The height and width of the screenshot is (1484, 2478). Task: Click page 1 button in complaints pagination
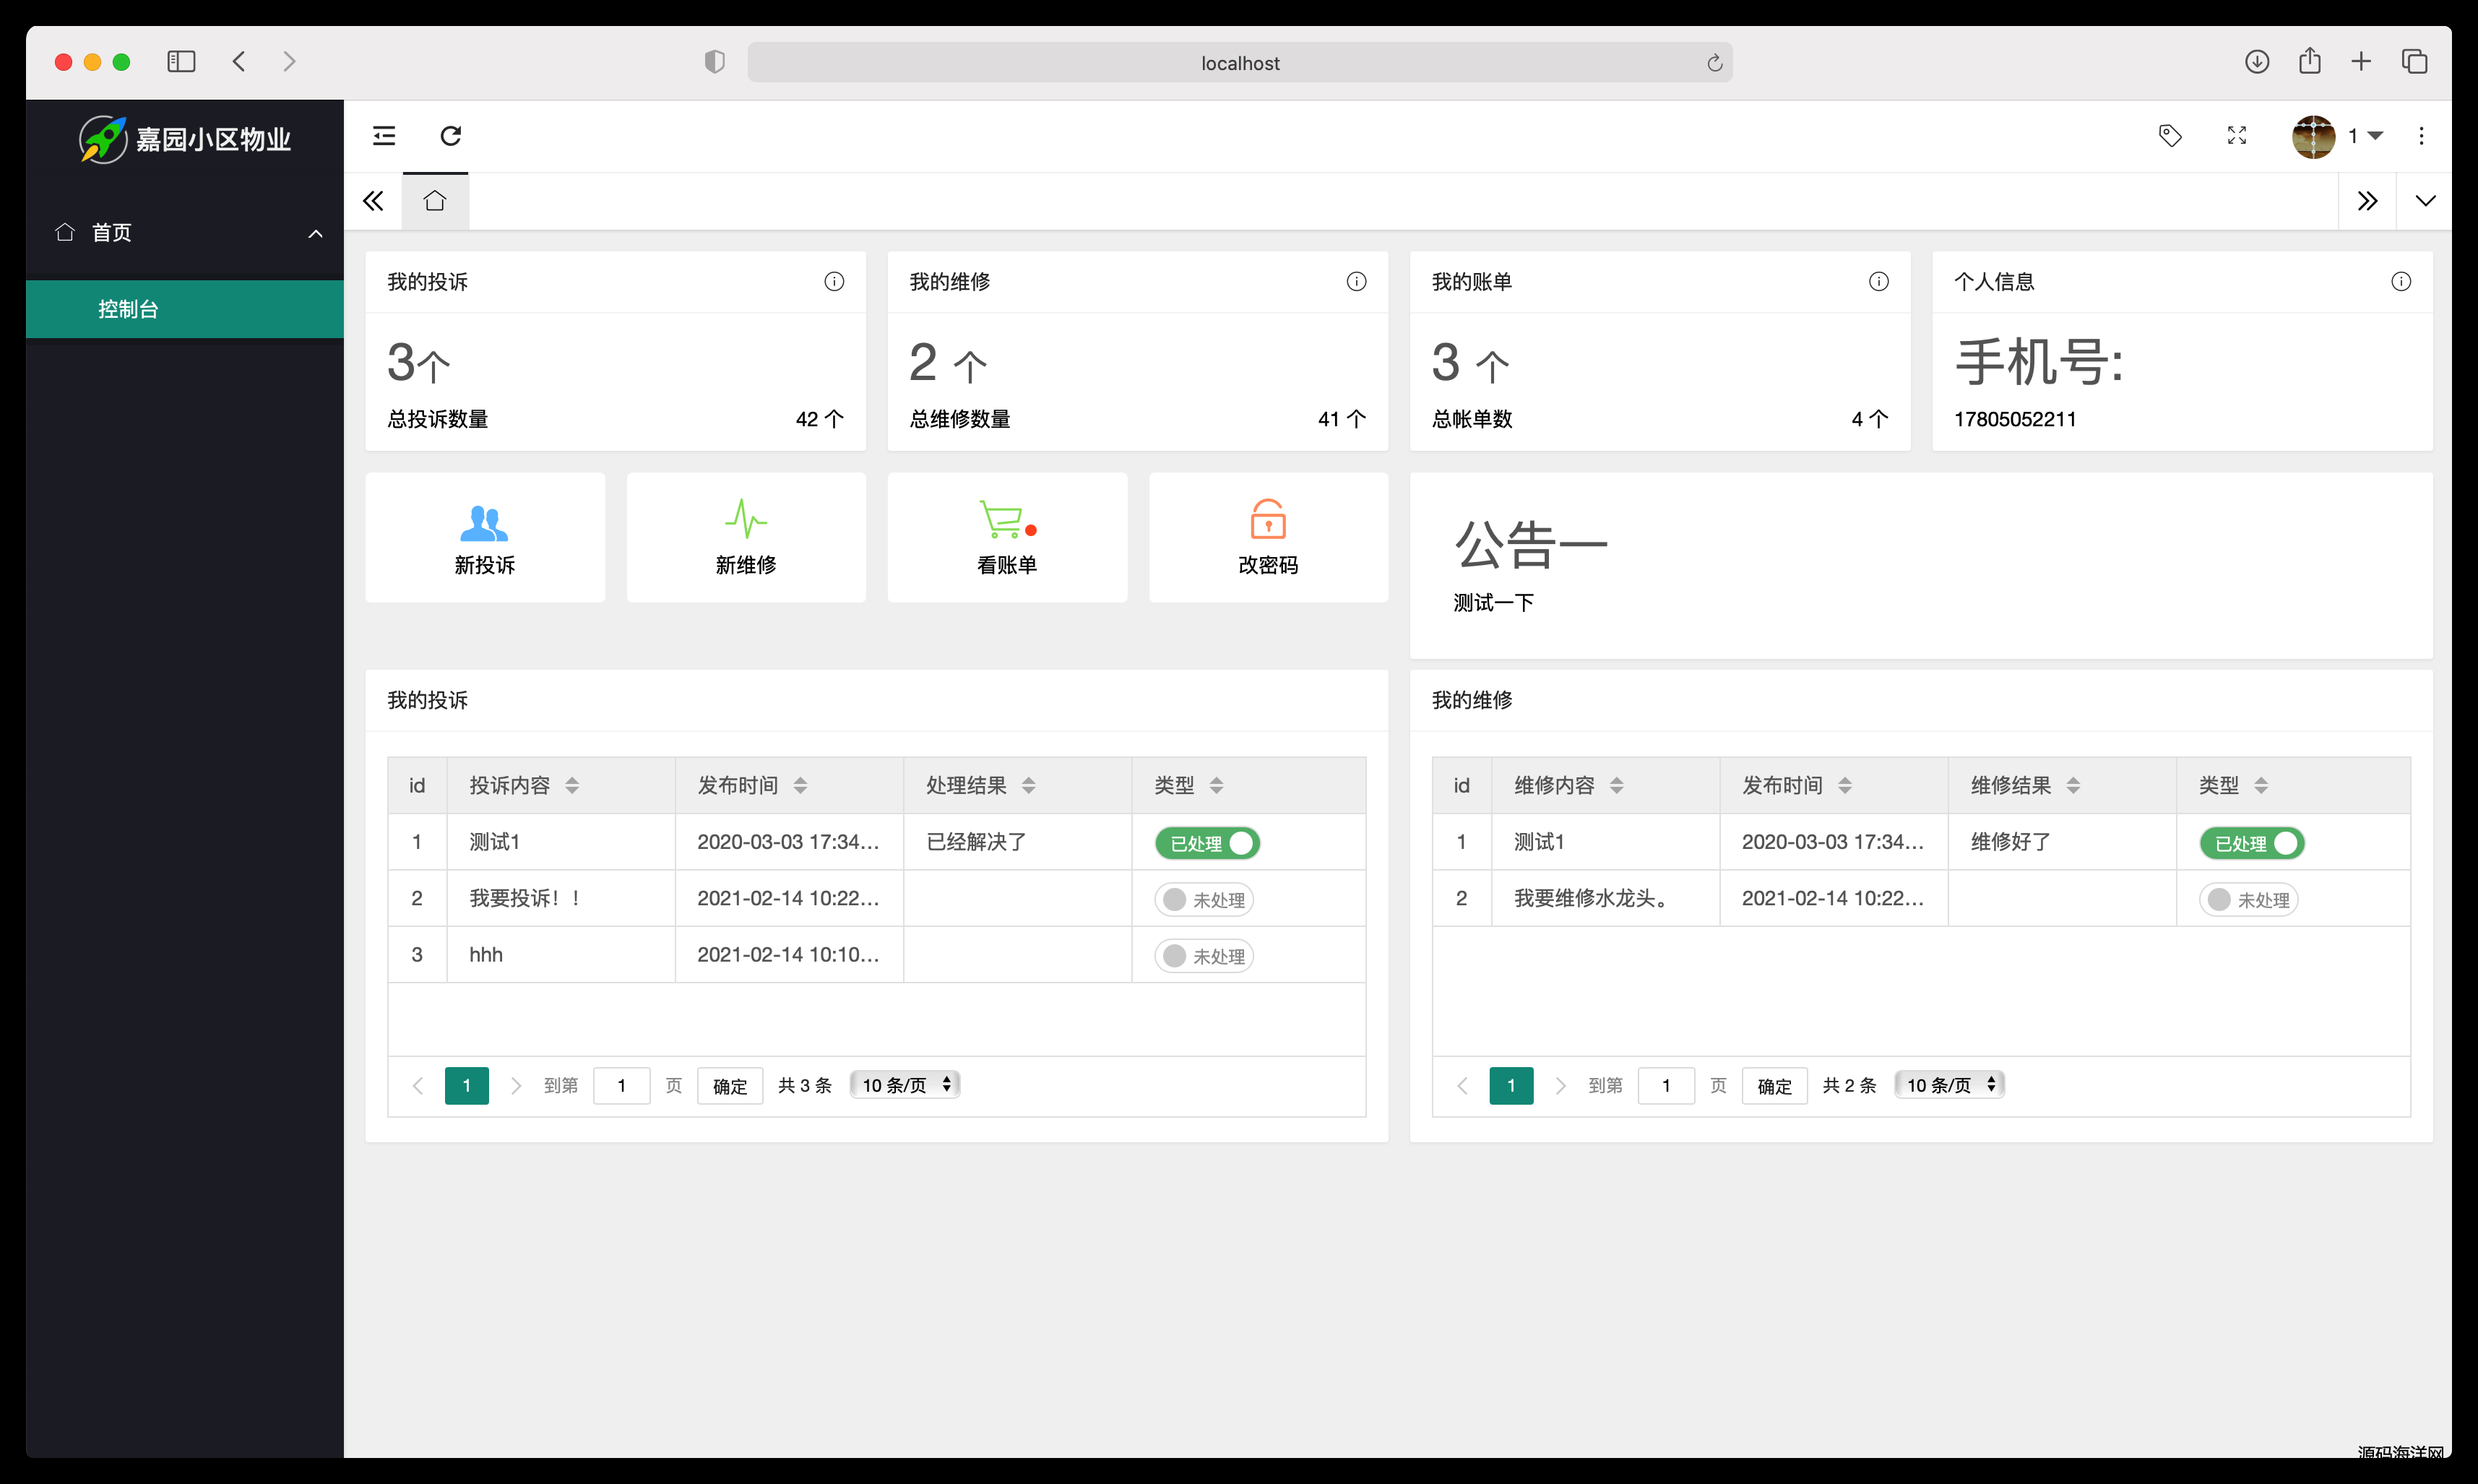[x=467, y=1086]
